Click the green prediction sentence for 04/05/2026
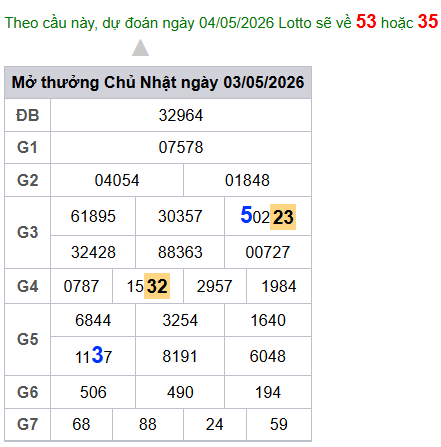Screen dimensions: 441x447 pos(221,23)
